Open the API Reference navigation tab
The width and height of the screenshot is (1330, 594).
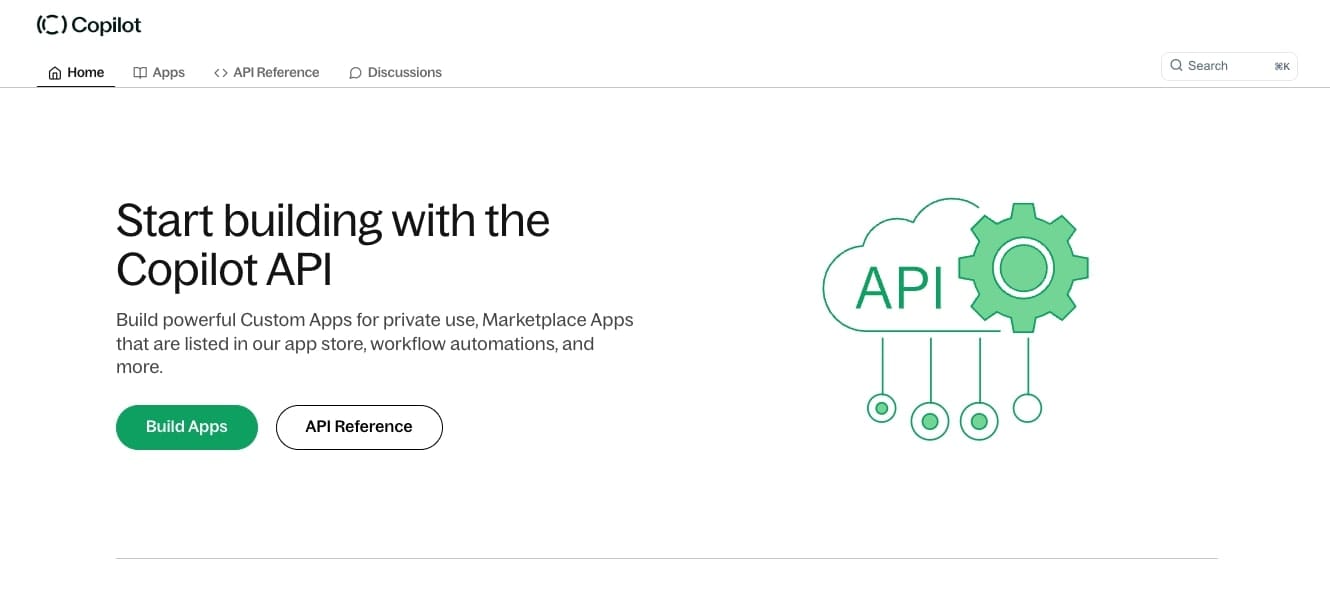point(276,73)
